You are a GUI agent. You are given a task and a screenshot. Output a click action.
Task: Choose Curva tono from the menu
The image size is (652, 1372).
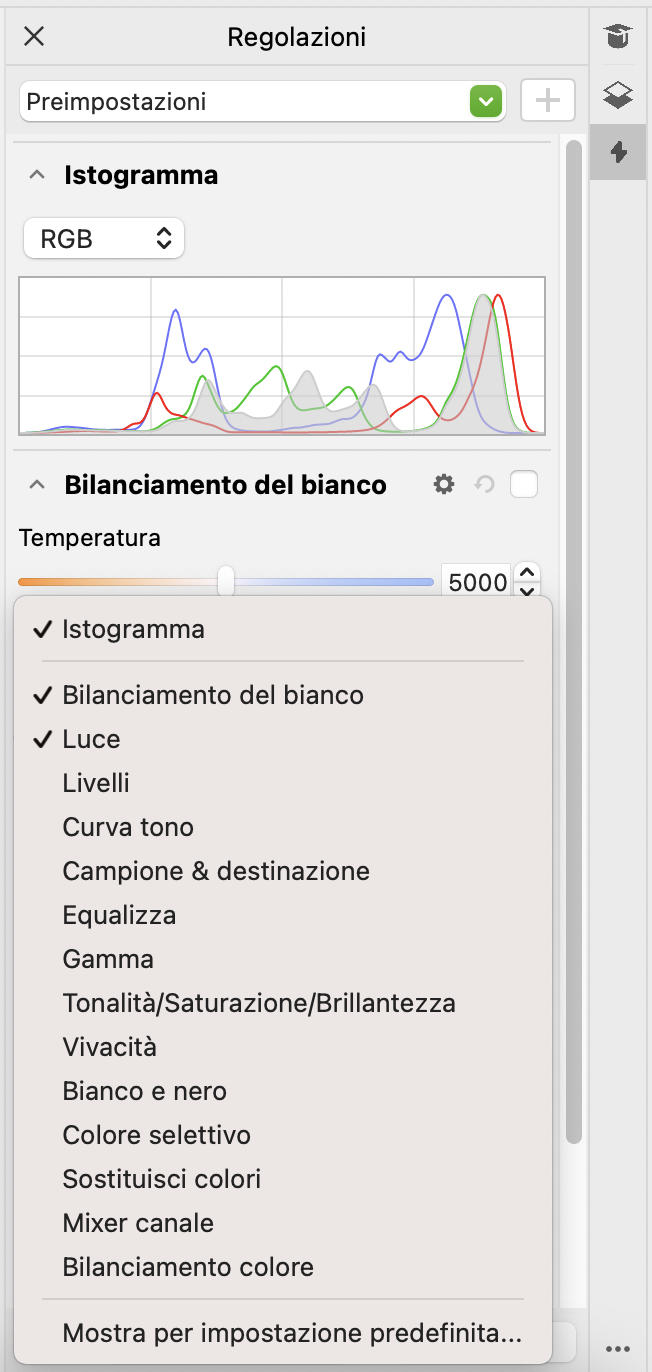(128, 828)
